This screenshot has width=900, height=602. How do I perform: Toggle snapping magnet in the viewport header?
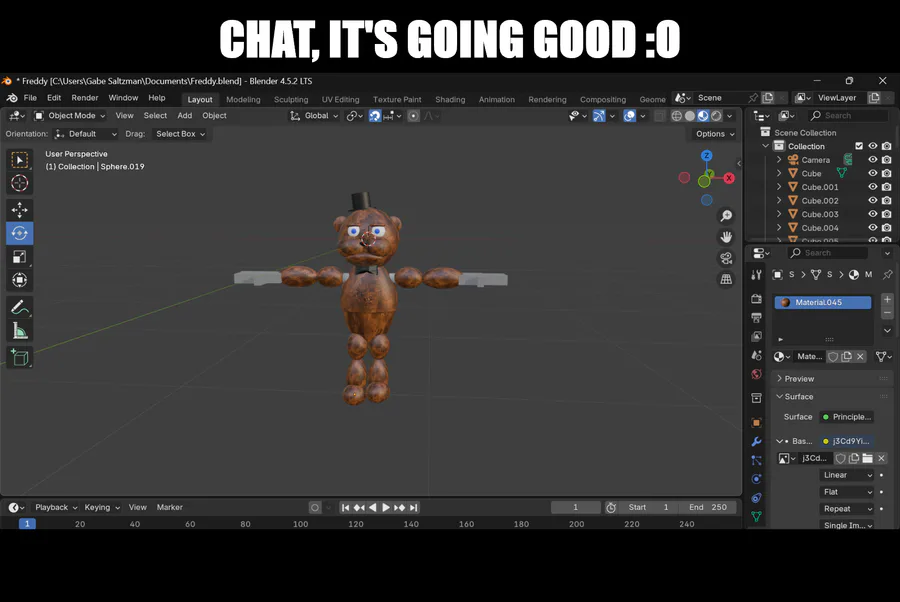pos(375,116)
